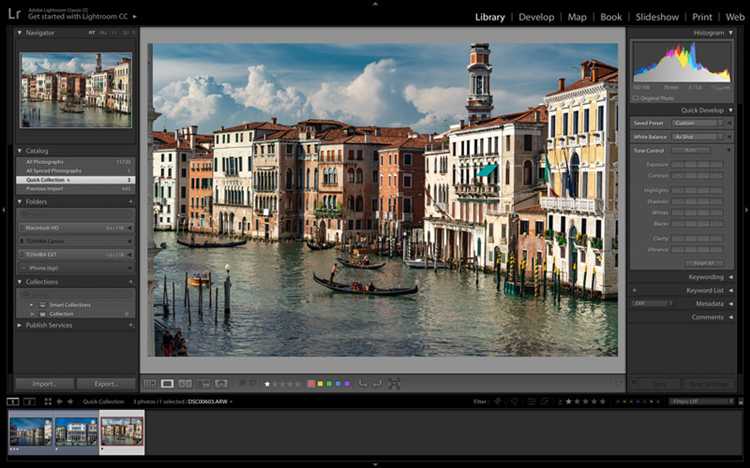Apply red color label
Screen dimensions: 750x468
click(311, 384)
